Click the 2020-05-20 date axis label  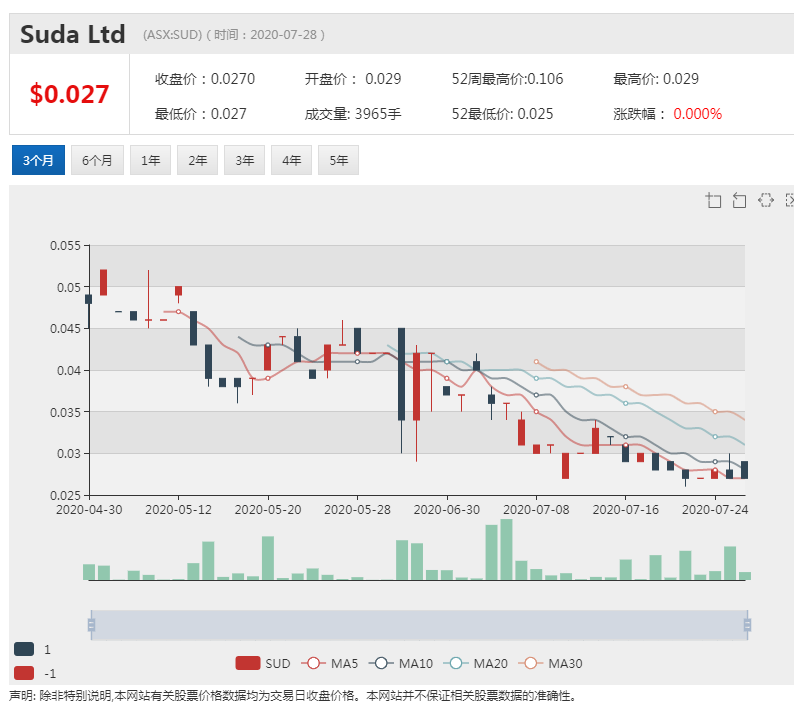click(x=268, y=510)
